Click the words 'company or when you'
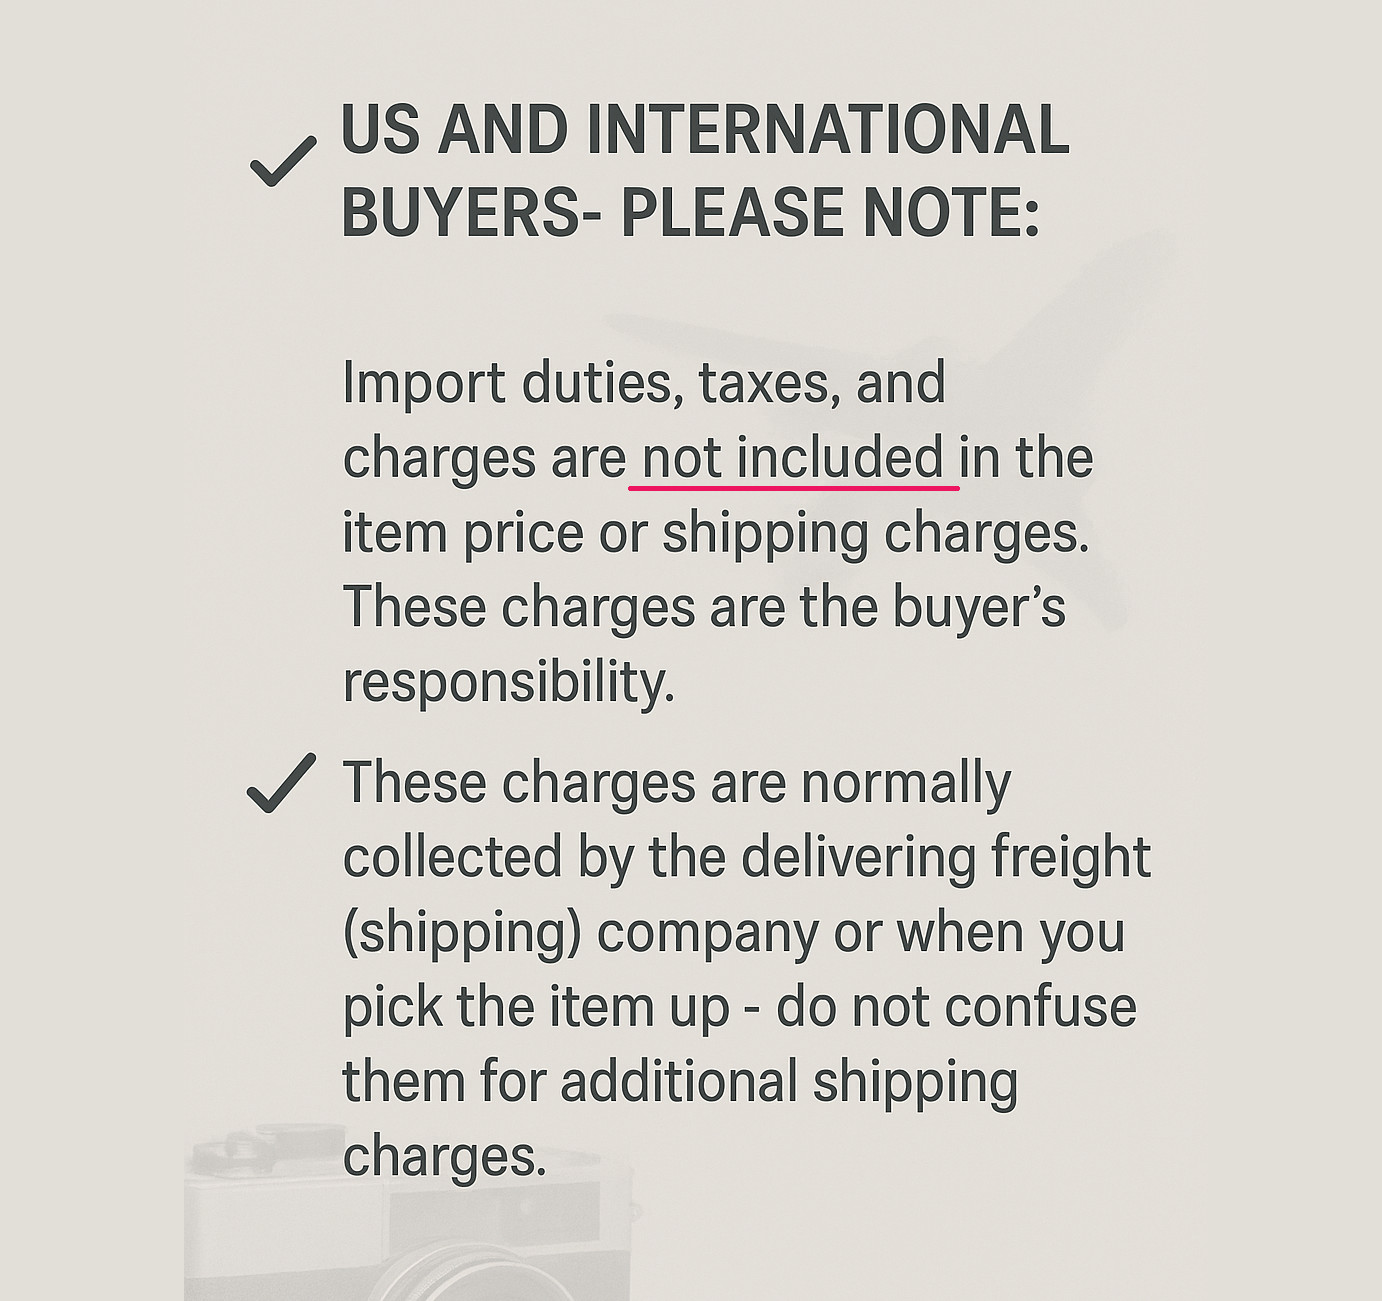This screenshot has width=1382, height=1301. pyautogui.click(x=861, y=933)
